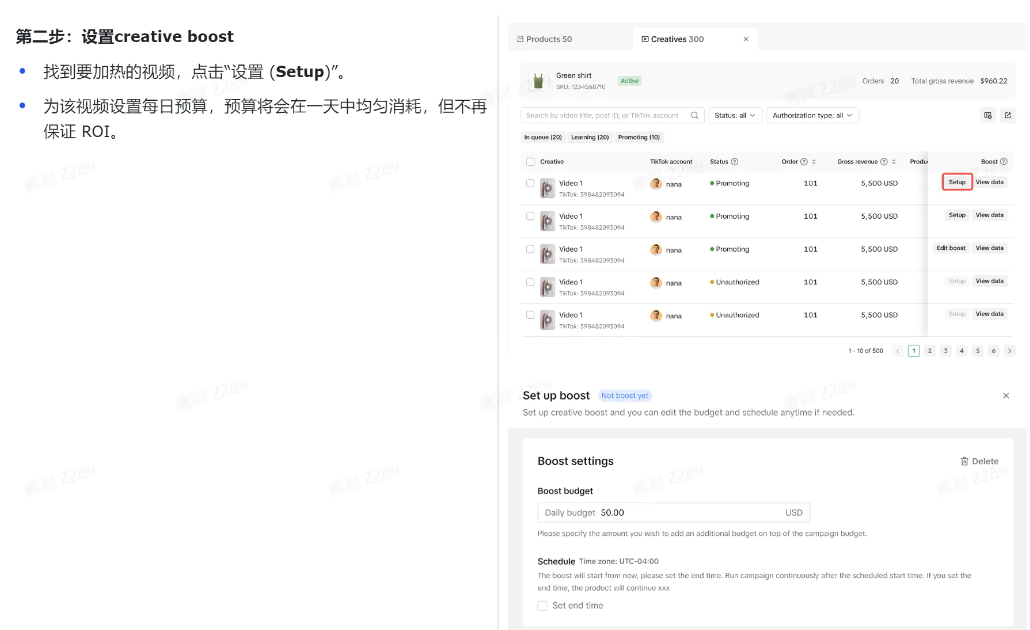Click the $960.22 total revenue value
Image resolution: width=1030 pixels, height=630 pixels.
[x=993, y=81]
